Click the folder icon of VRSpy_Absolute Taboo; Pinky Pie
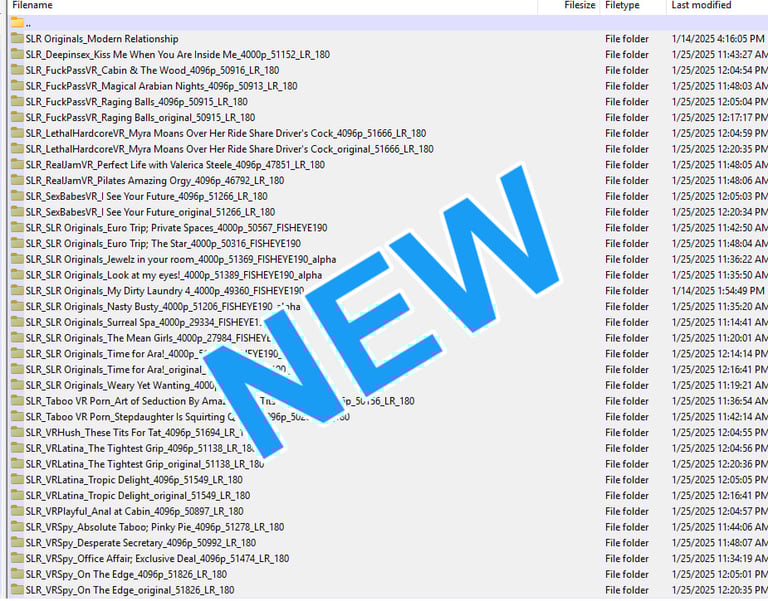 click(x=18, y=527)
